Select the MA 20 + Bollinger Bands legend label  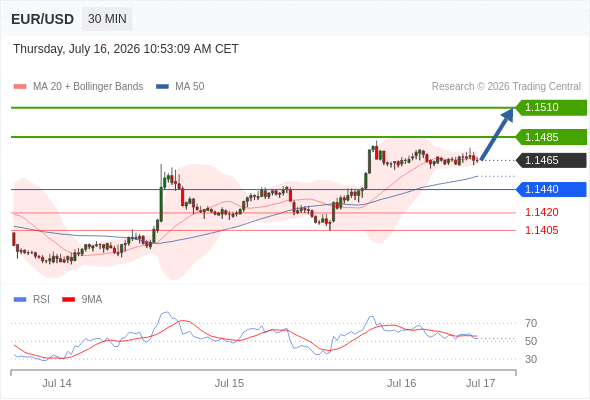[88, 87]
